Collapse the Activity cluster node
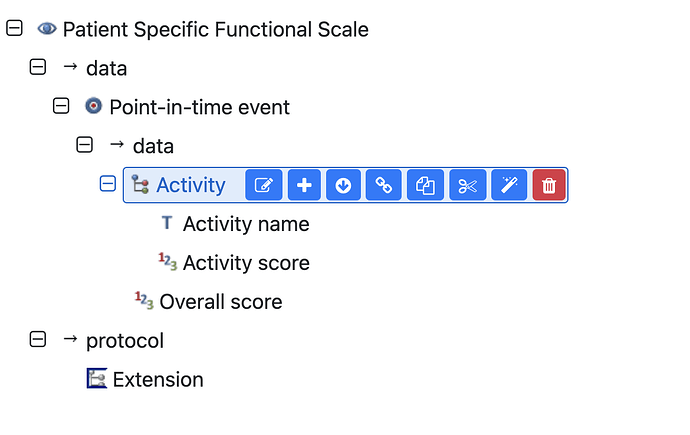Screen dimensions: 690x435 tap(108, 184)
